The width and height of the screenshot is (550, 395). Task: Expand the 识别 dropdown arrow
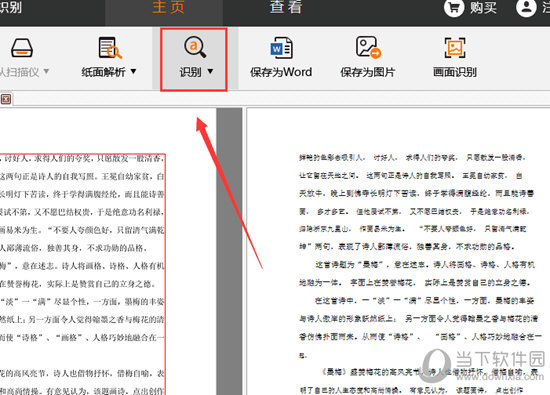[210, 71]
